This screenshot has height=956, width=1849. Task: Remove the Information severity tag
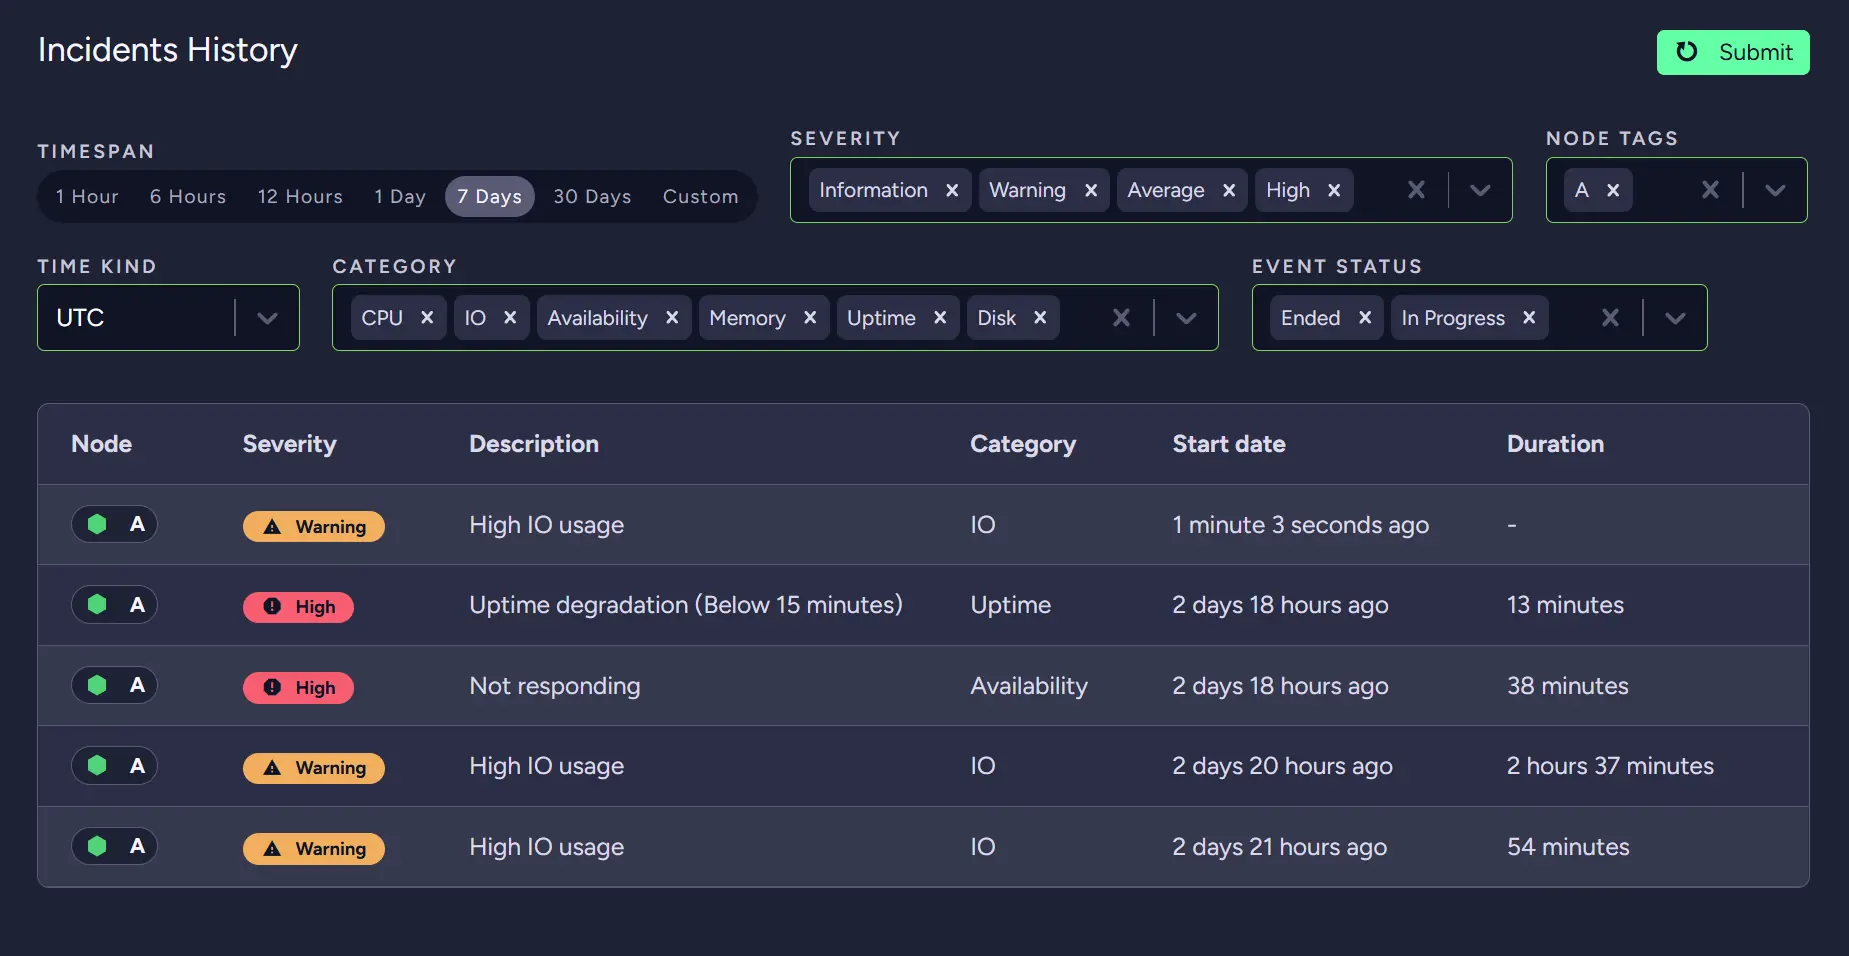(952, 190)
